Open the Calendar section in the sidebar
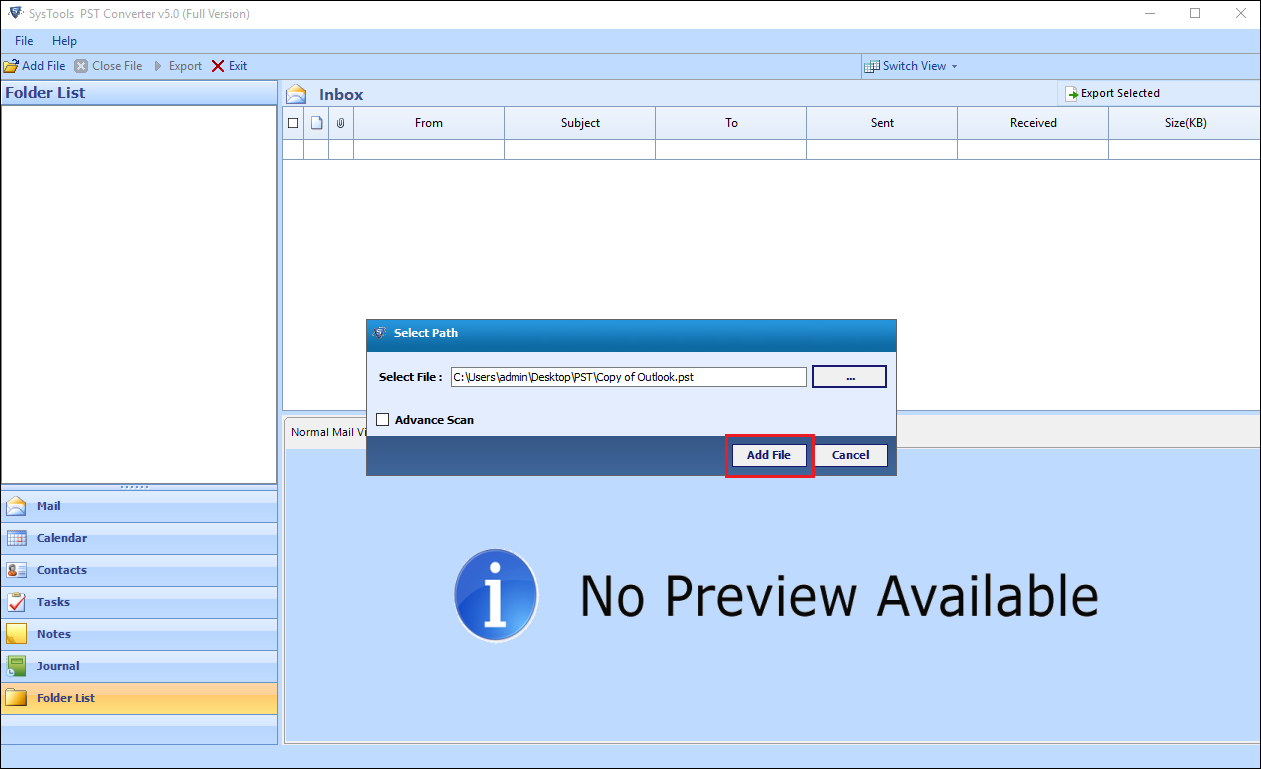Viewport: 1261px width, 769px height. click(x=139, y=538)
